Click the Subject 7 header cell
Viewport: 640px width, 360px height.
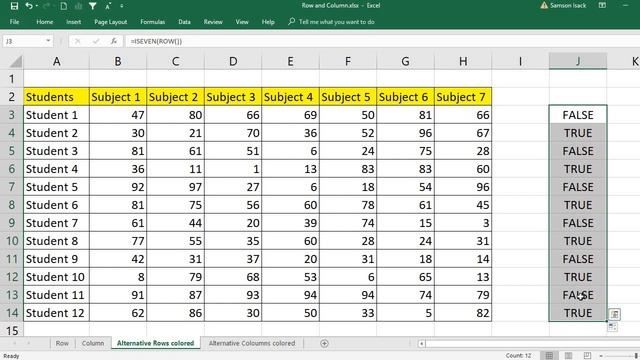[463, 97]
